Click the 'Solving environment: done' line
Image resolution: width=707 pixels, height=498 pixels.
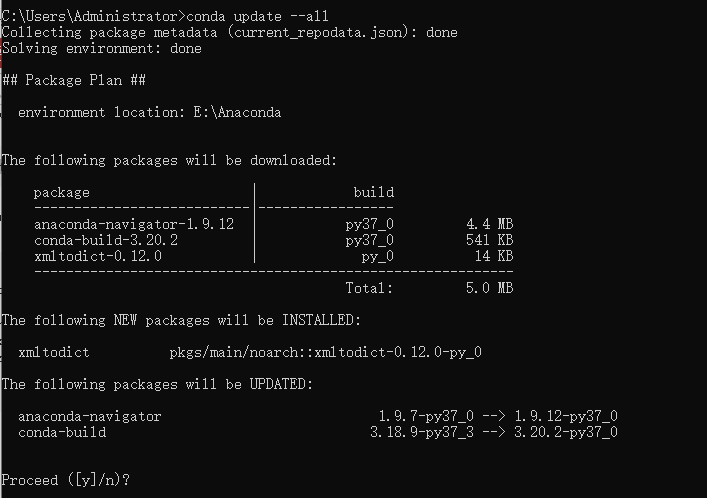click(x=101, y=48)
